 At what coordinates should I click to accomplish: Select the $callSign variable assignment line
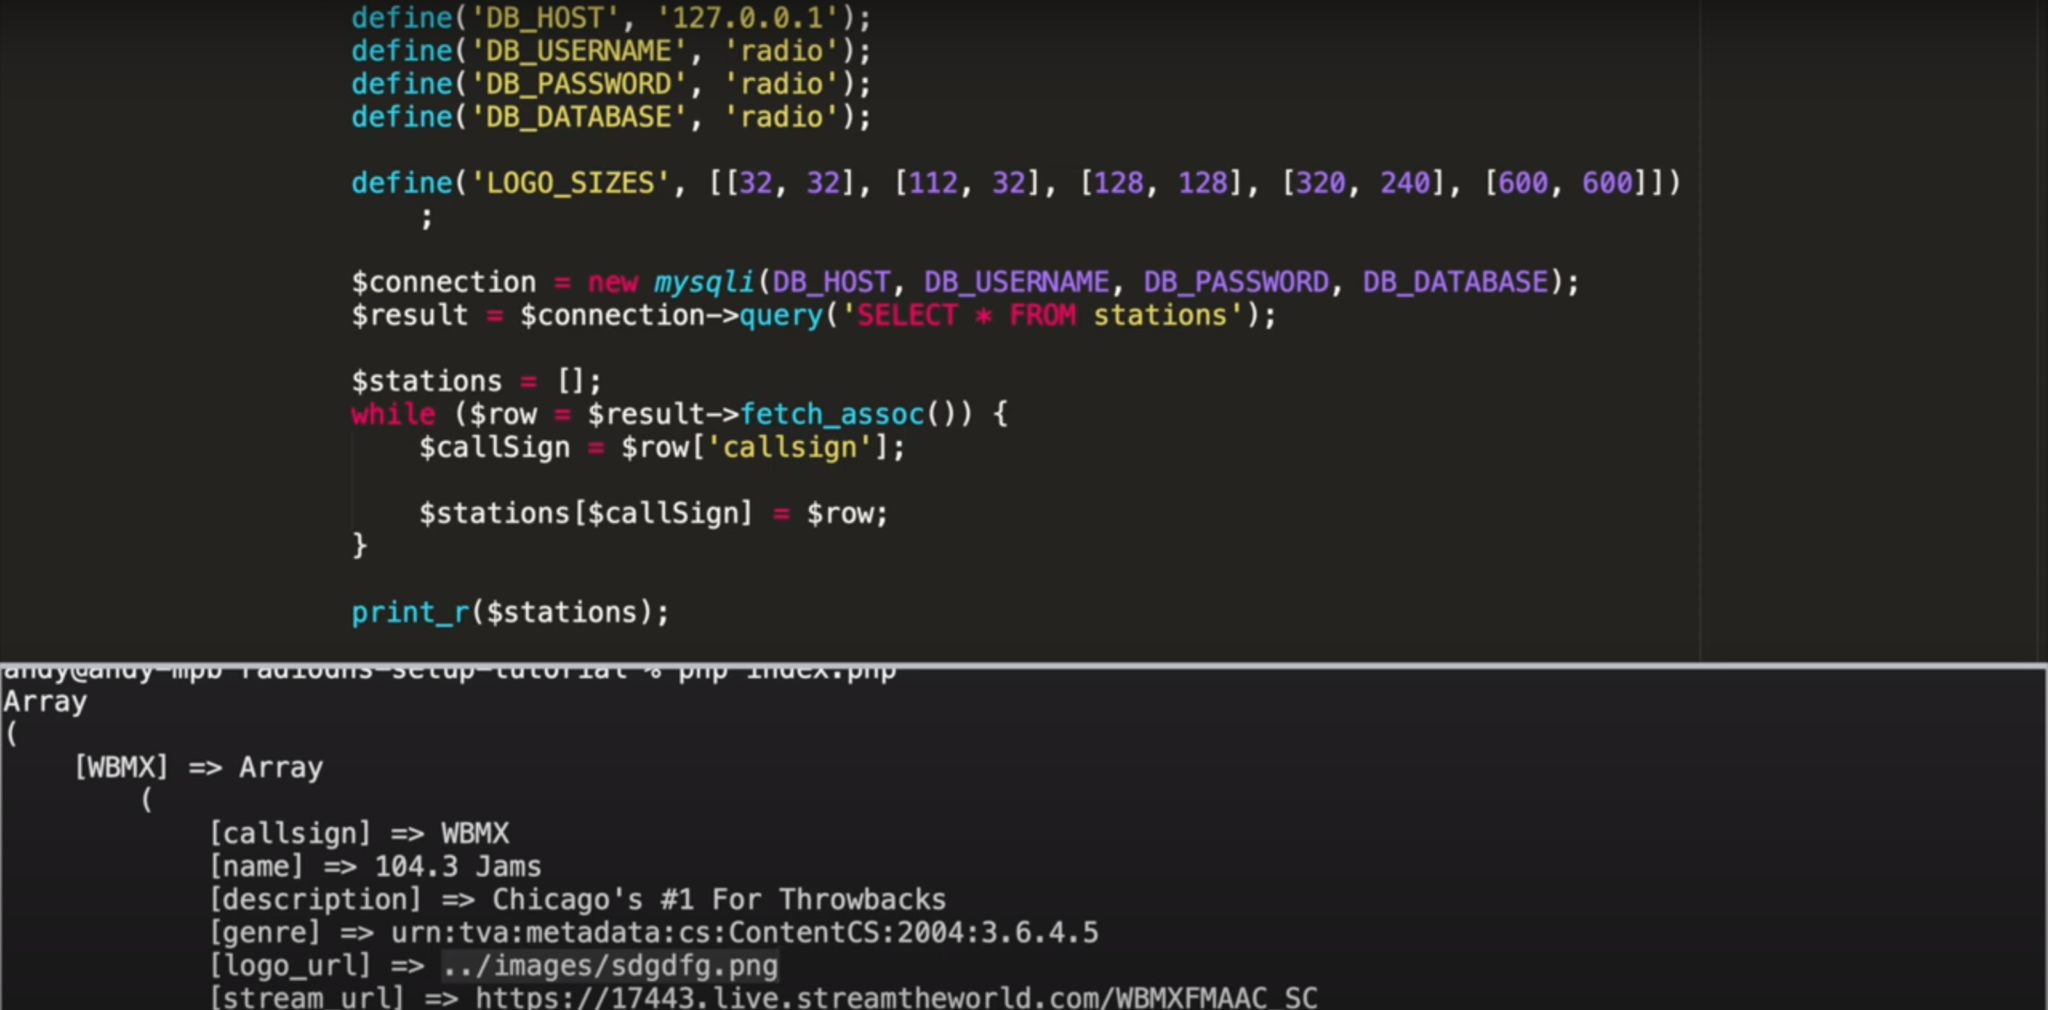(x=660, y=447)
